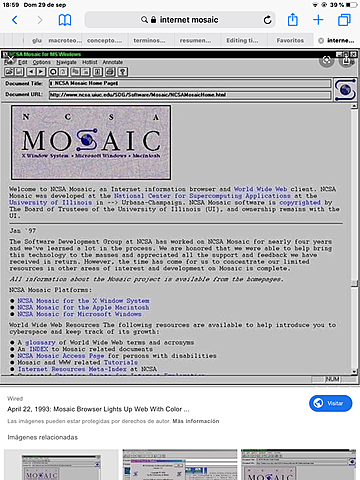Viewport: 360px width, 480px height.
Task: Click Mosaic open-document toolbar icon
Action: tap(9, 72)
